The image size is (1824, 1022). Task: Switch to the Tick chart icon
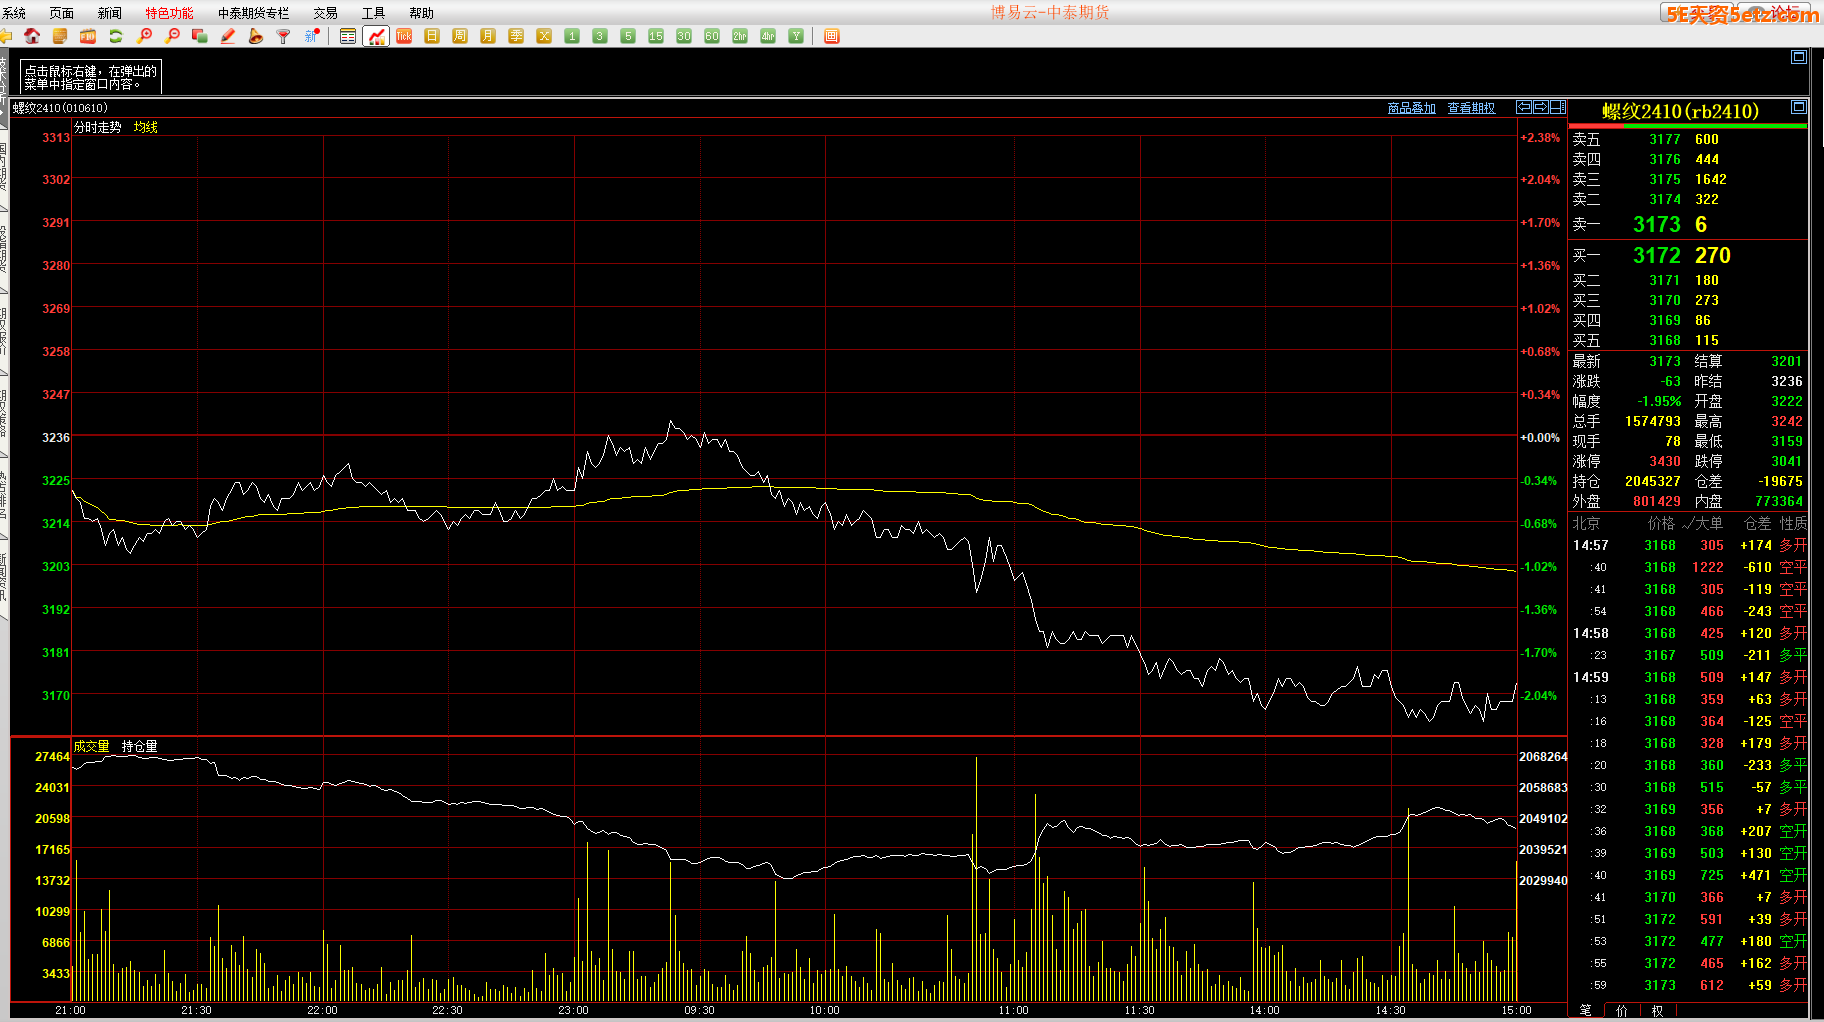pyautogui.click(x=404, y=36)
